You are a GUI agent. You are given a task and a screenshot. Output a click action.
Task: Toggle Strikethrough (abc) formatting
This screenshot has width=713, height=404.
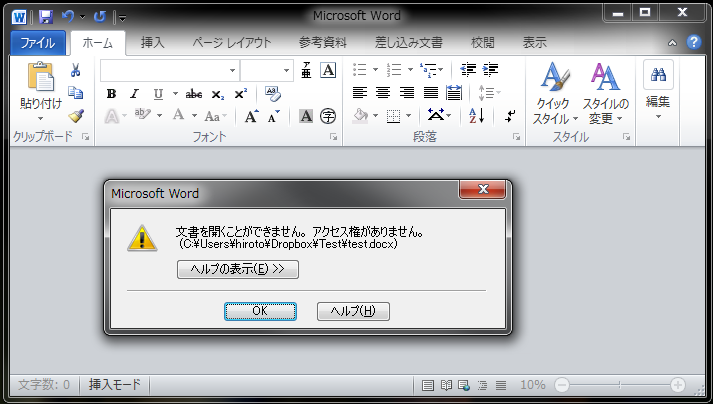(x=194, y=94)
